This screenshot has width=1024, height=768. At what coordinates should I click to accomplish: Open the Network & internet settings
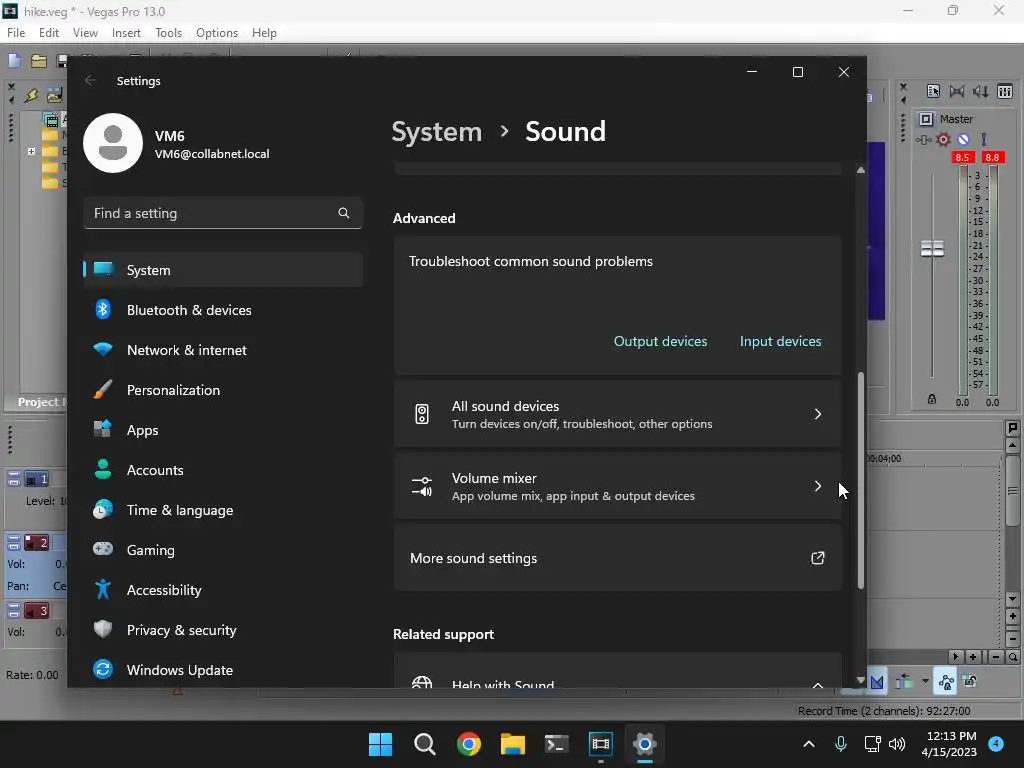click(x=223, y=350)
